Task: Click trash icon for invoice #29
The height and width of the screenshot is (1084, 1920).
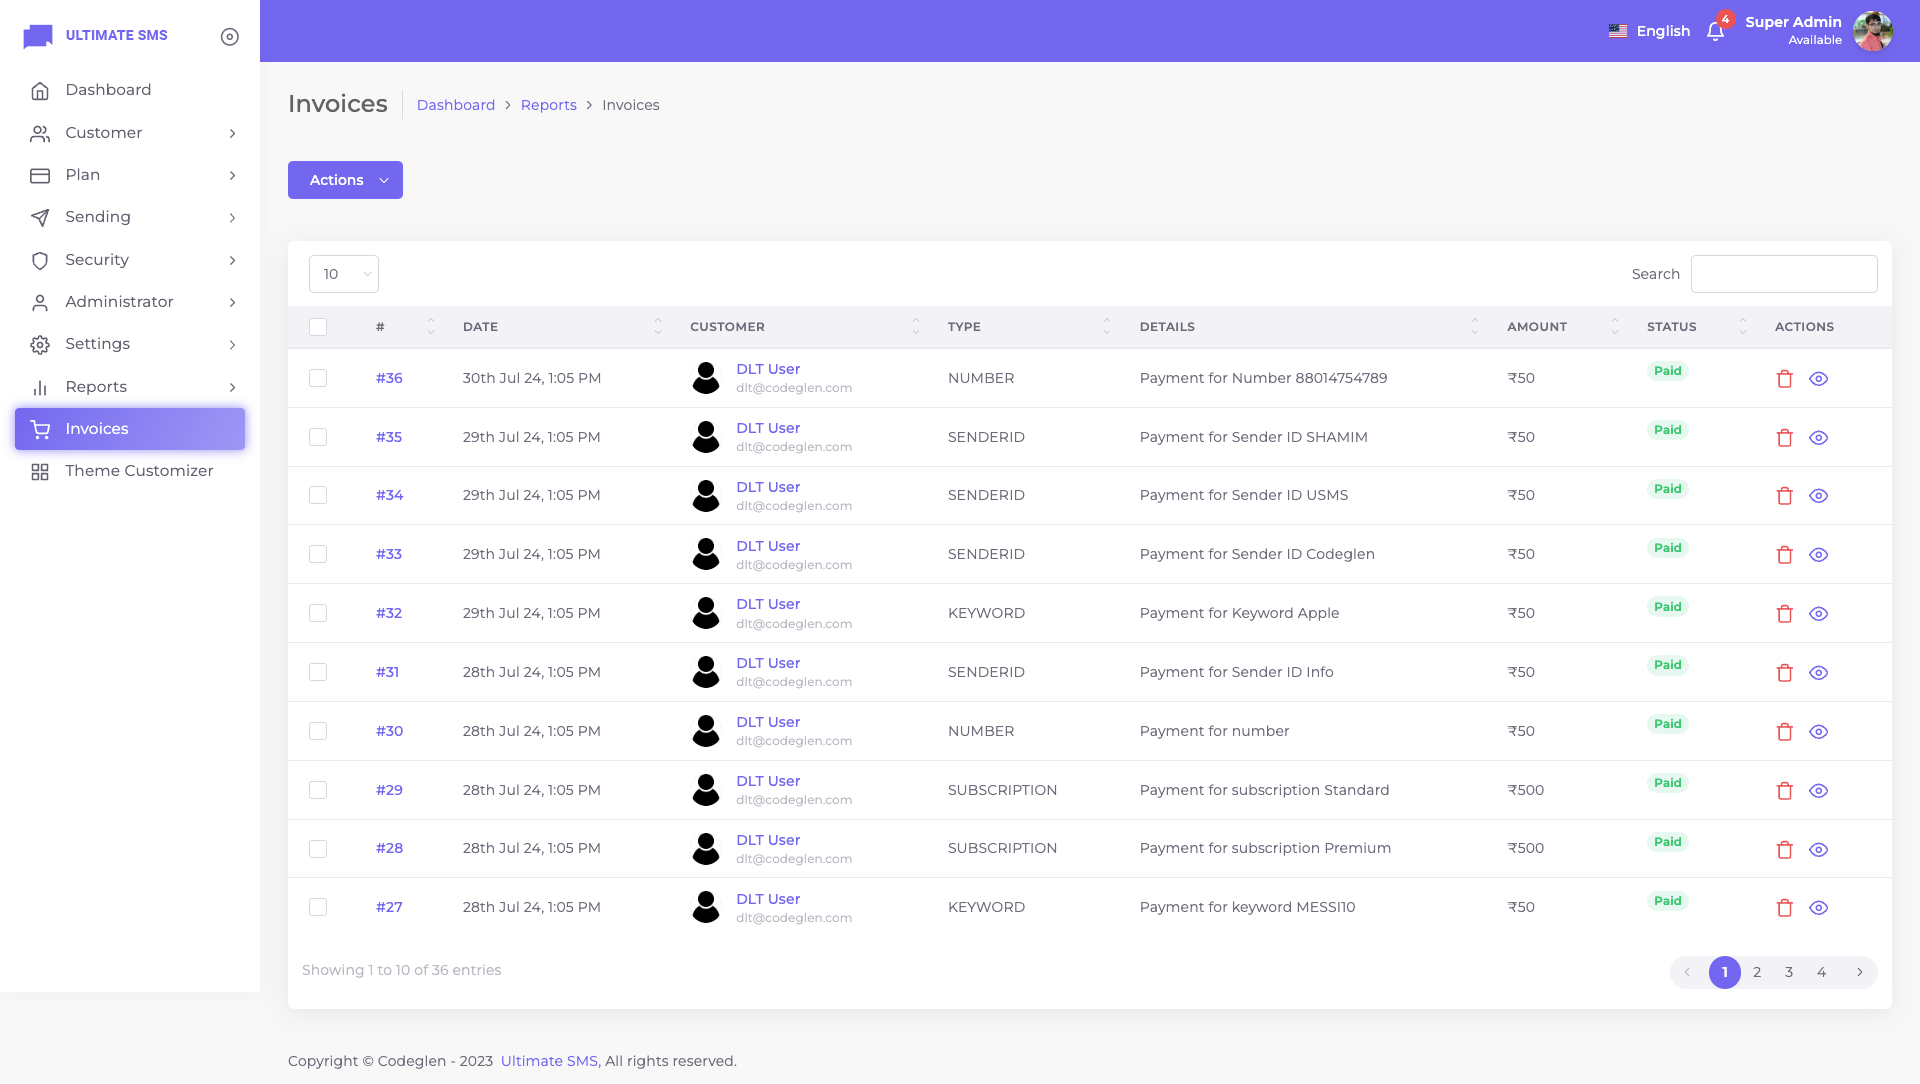Action: (1784, 791)
